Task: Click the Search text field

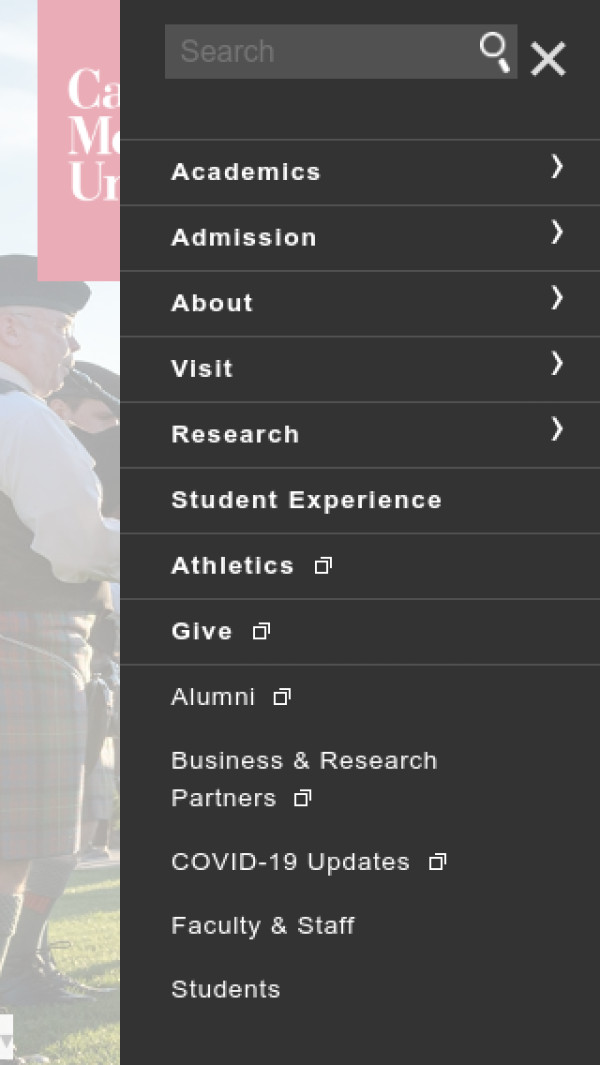Action: coord(320,52)
